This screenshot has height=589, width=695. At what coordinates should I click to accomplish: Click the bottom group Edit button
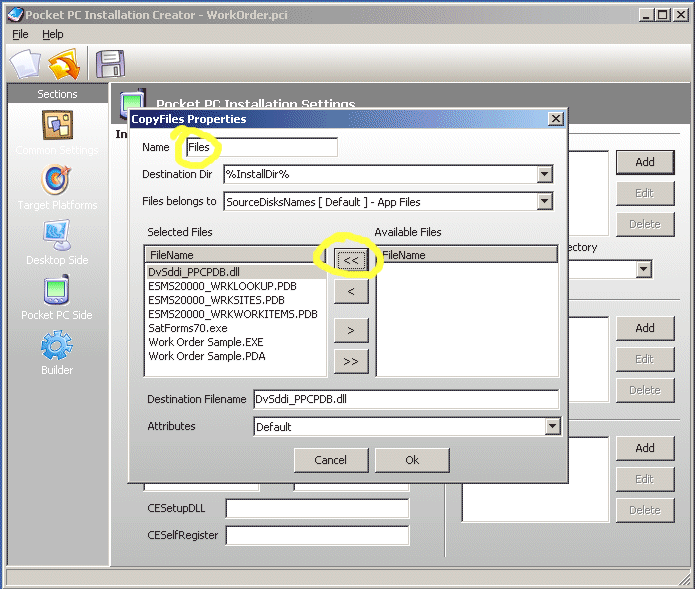pyautogui.click(x=645, y=479)
